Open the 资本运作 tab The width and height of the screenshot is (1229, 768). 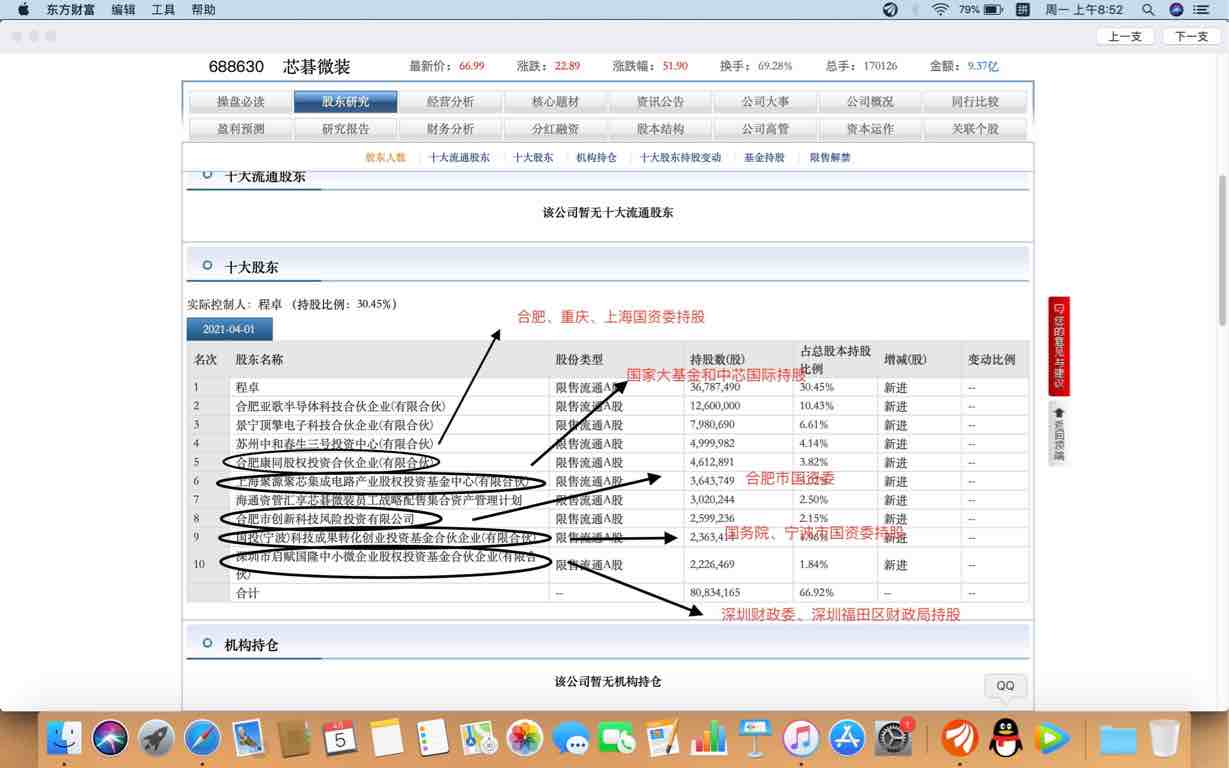click(870, 129)
